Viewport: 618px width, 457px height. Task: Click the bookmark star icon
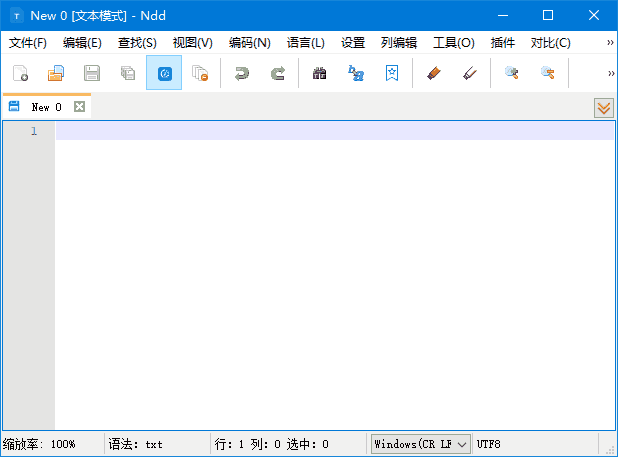pyautogui.click(x=392, y=73)
